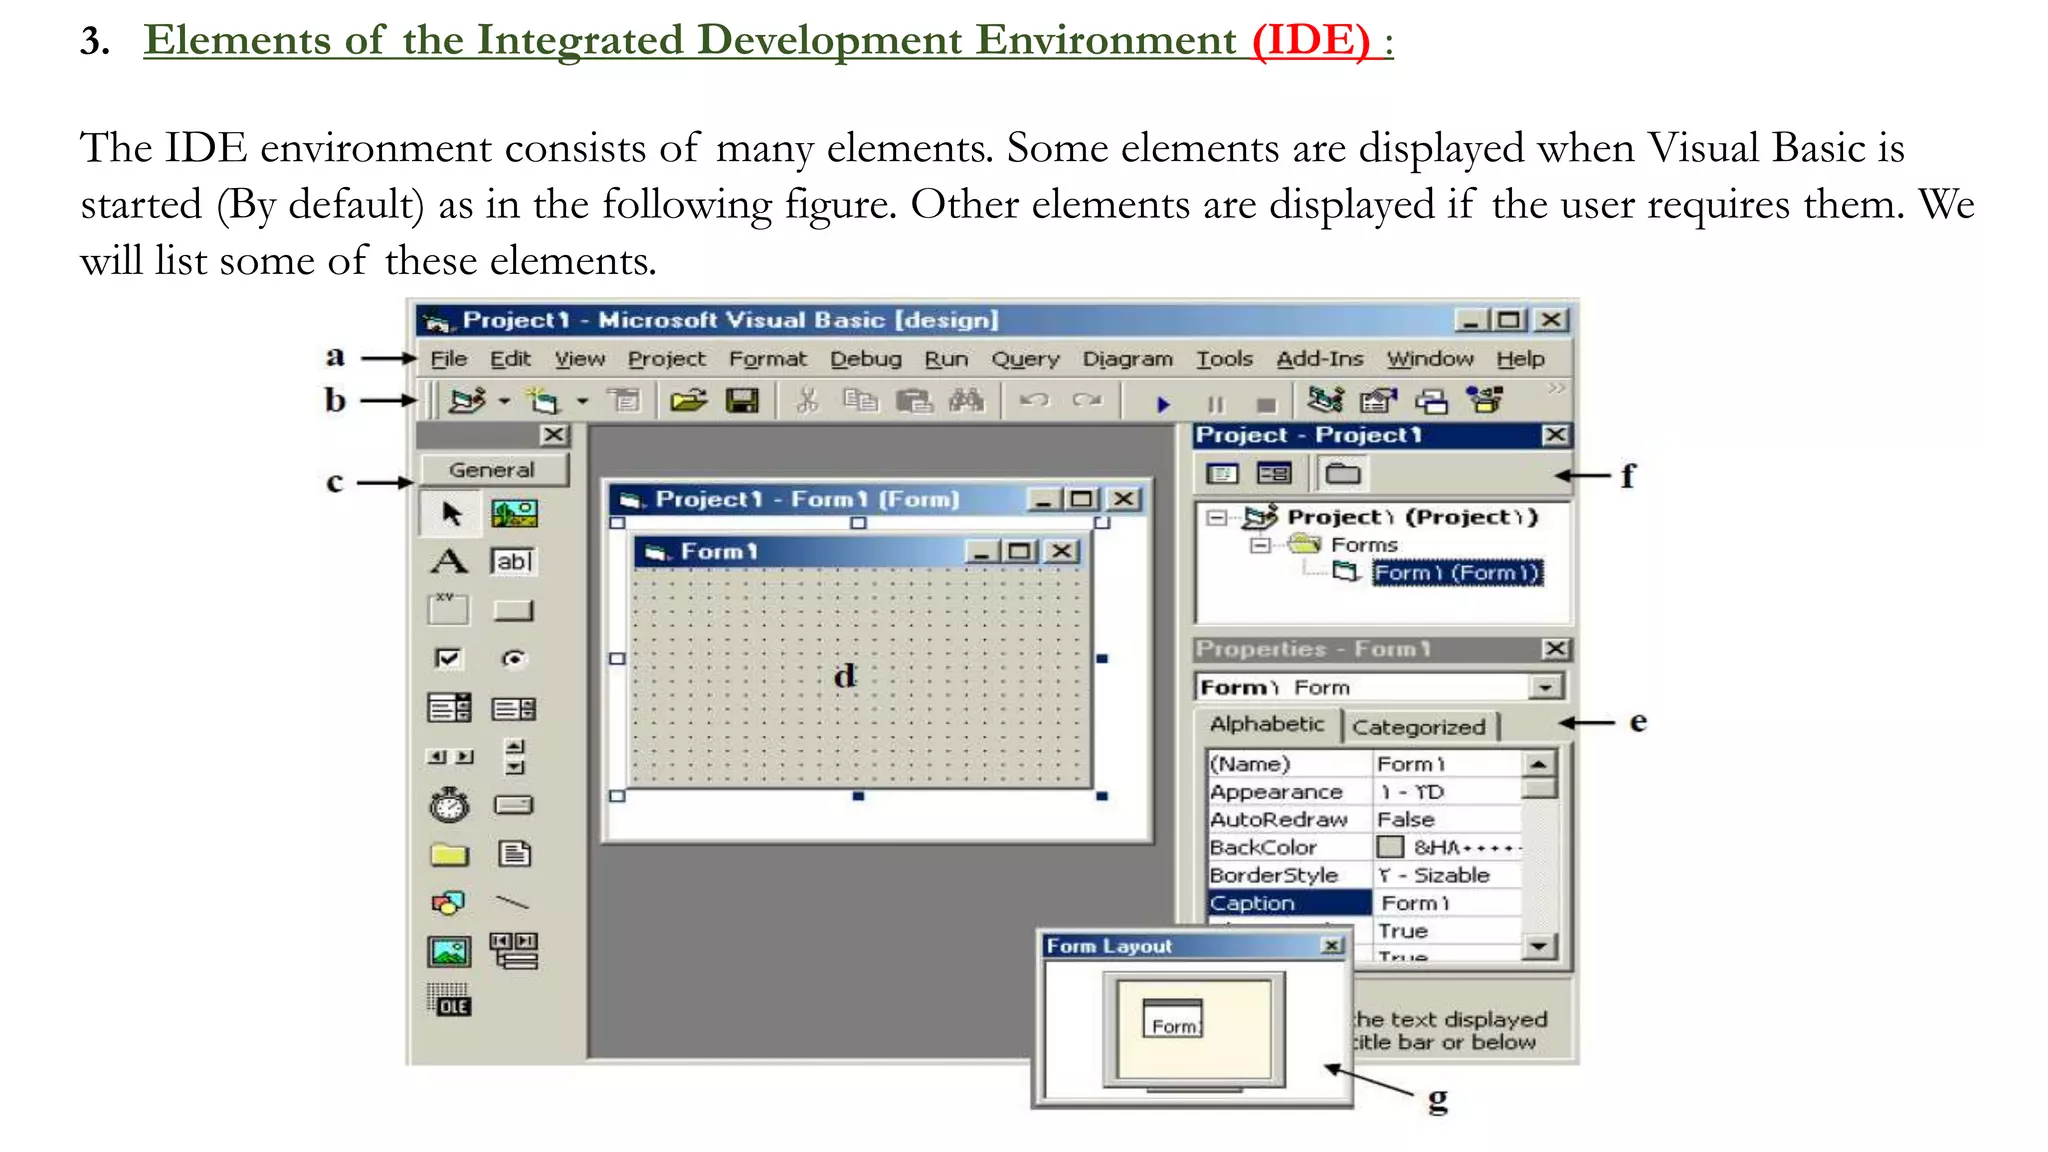Open the Project menu
The height and width of the screenshot is (1152, 2048).
[667, 359]
